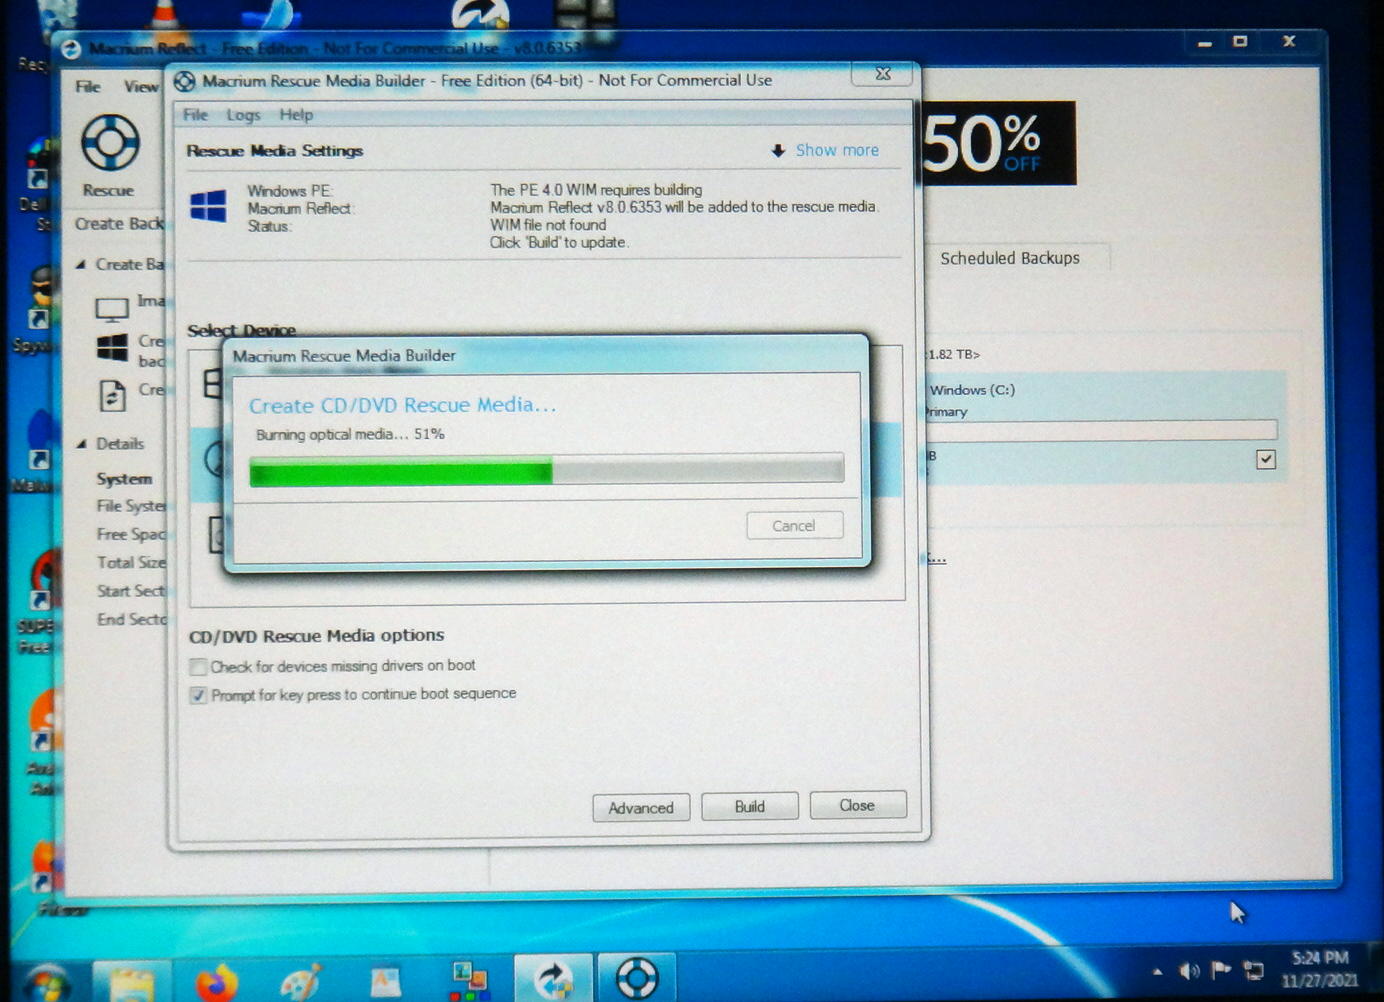
Task: Click the network tray icon
Action: tap(1253, 970)
